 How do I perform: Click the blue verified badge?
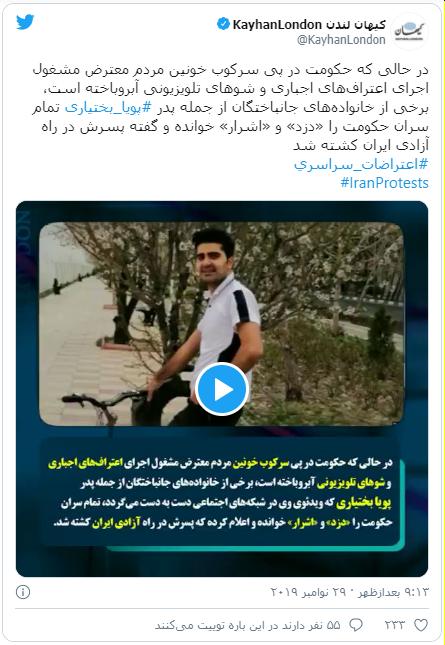[223, 24]
